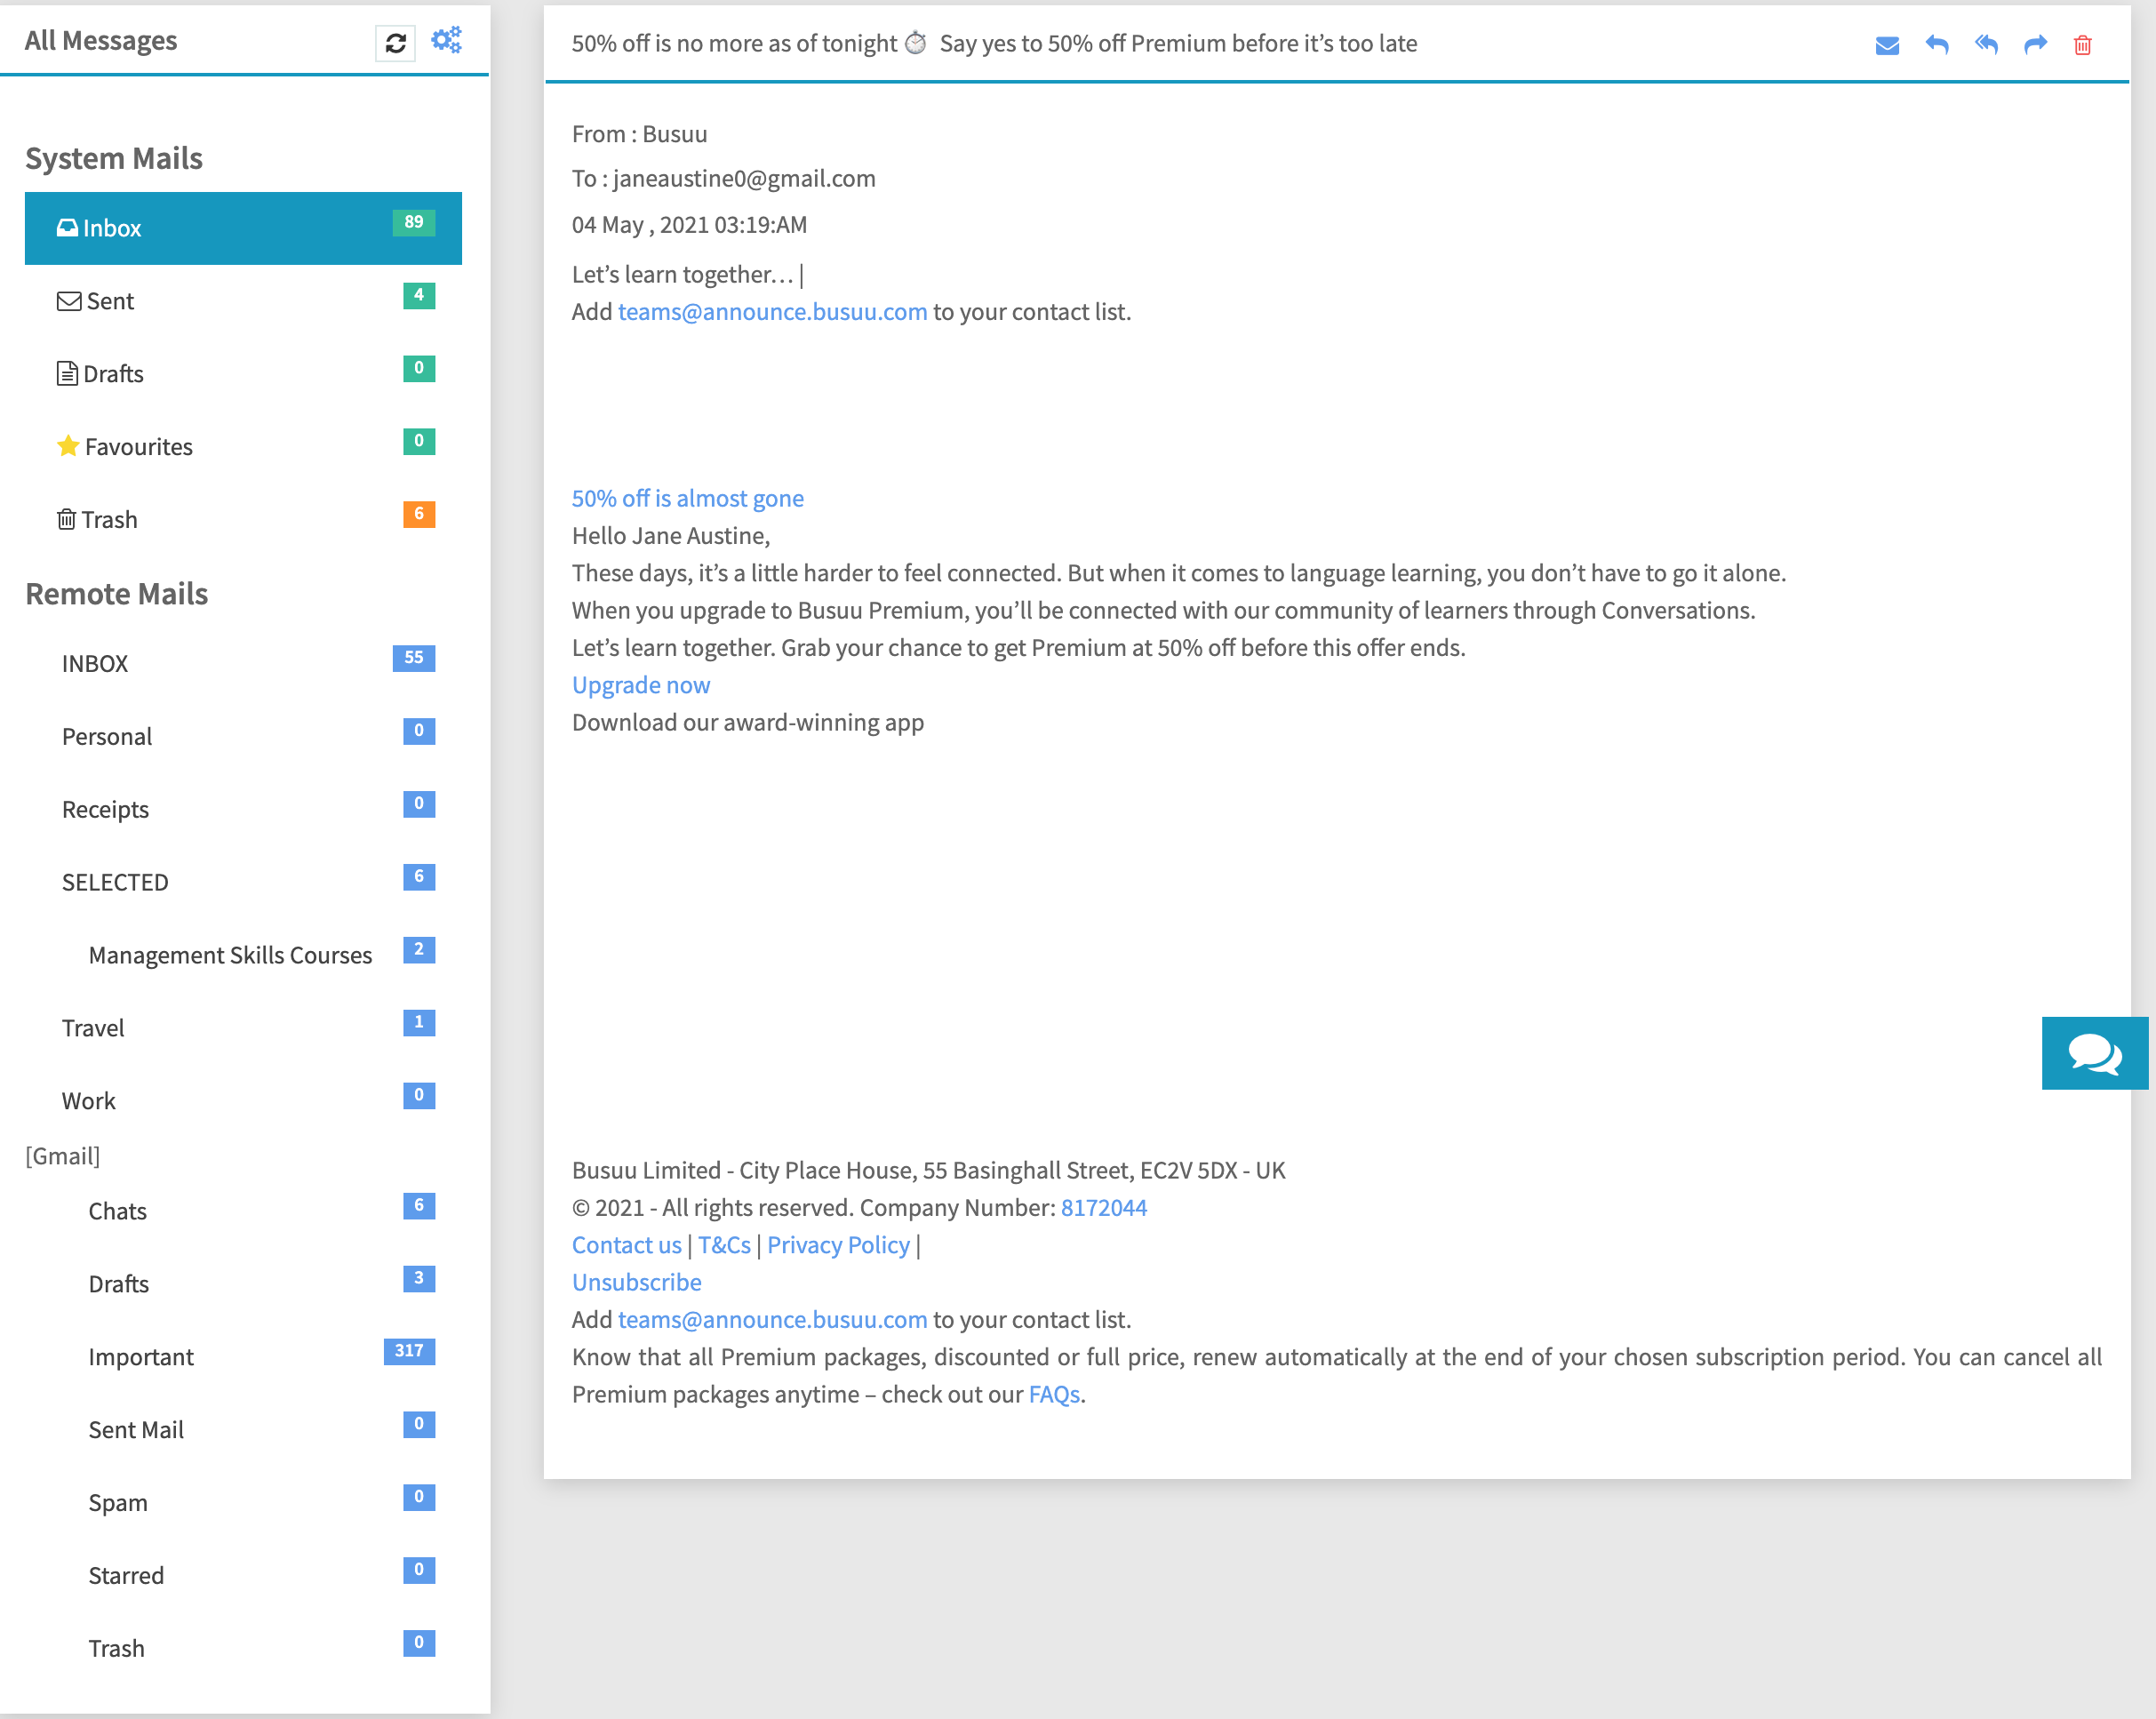Open the Gmail Chats folder

pyautogui.click(x=243, y=1212)
